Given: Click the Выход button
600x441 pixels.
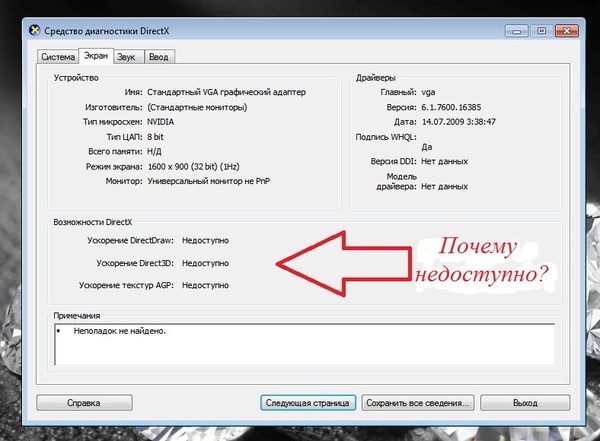Looking at the screenshot, I should coord(525,403).
